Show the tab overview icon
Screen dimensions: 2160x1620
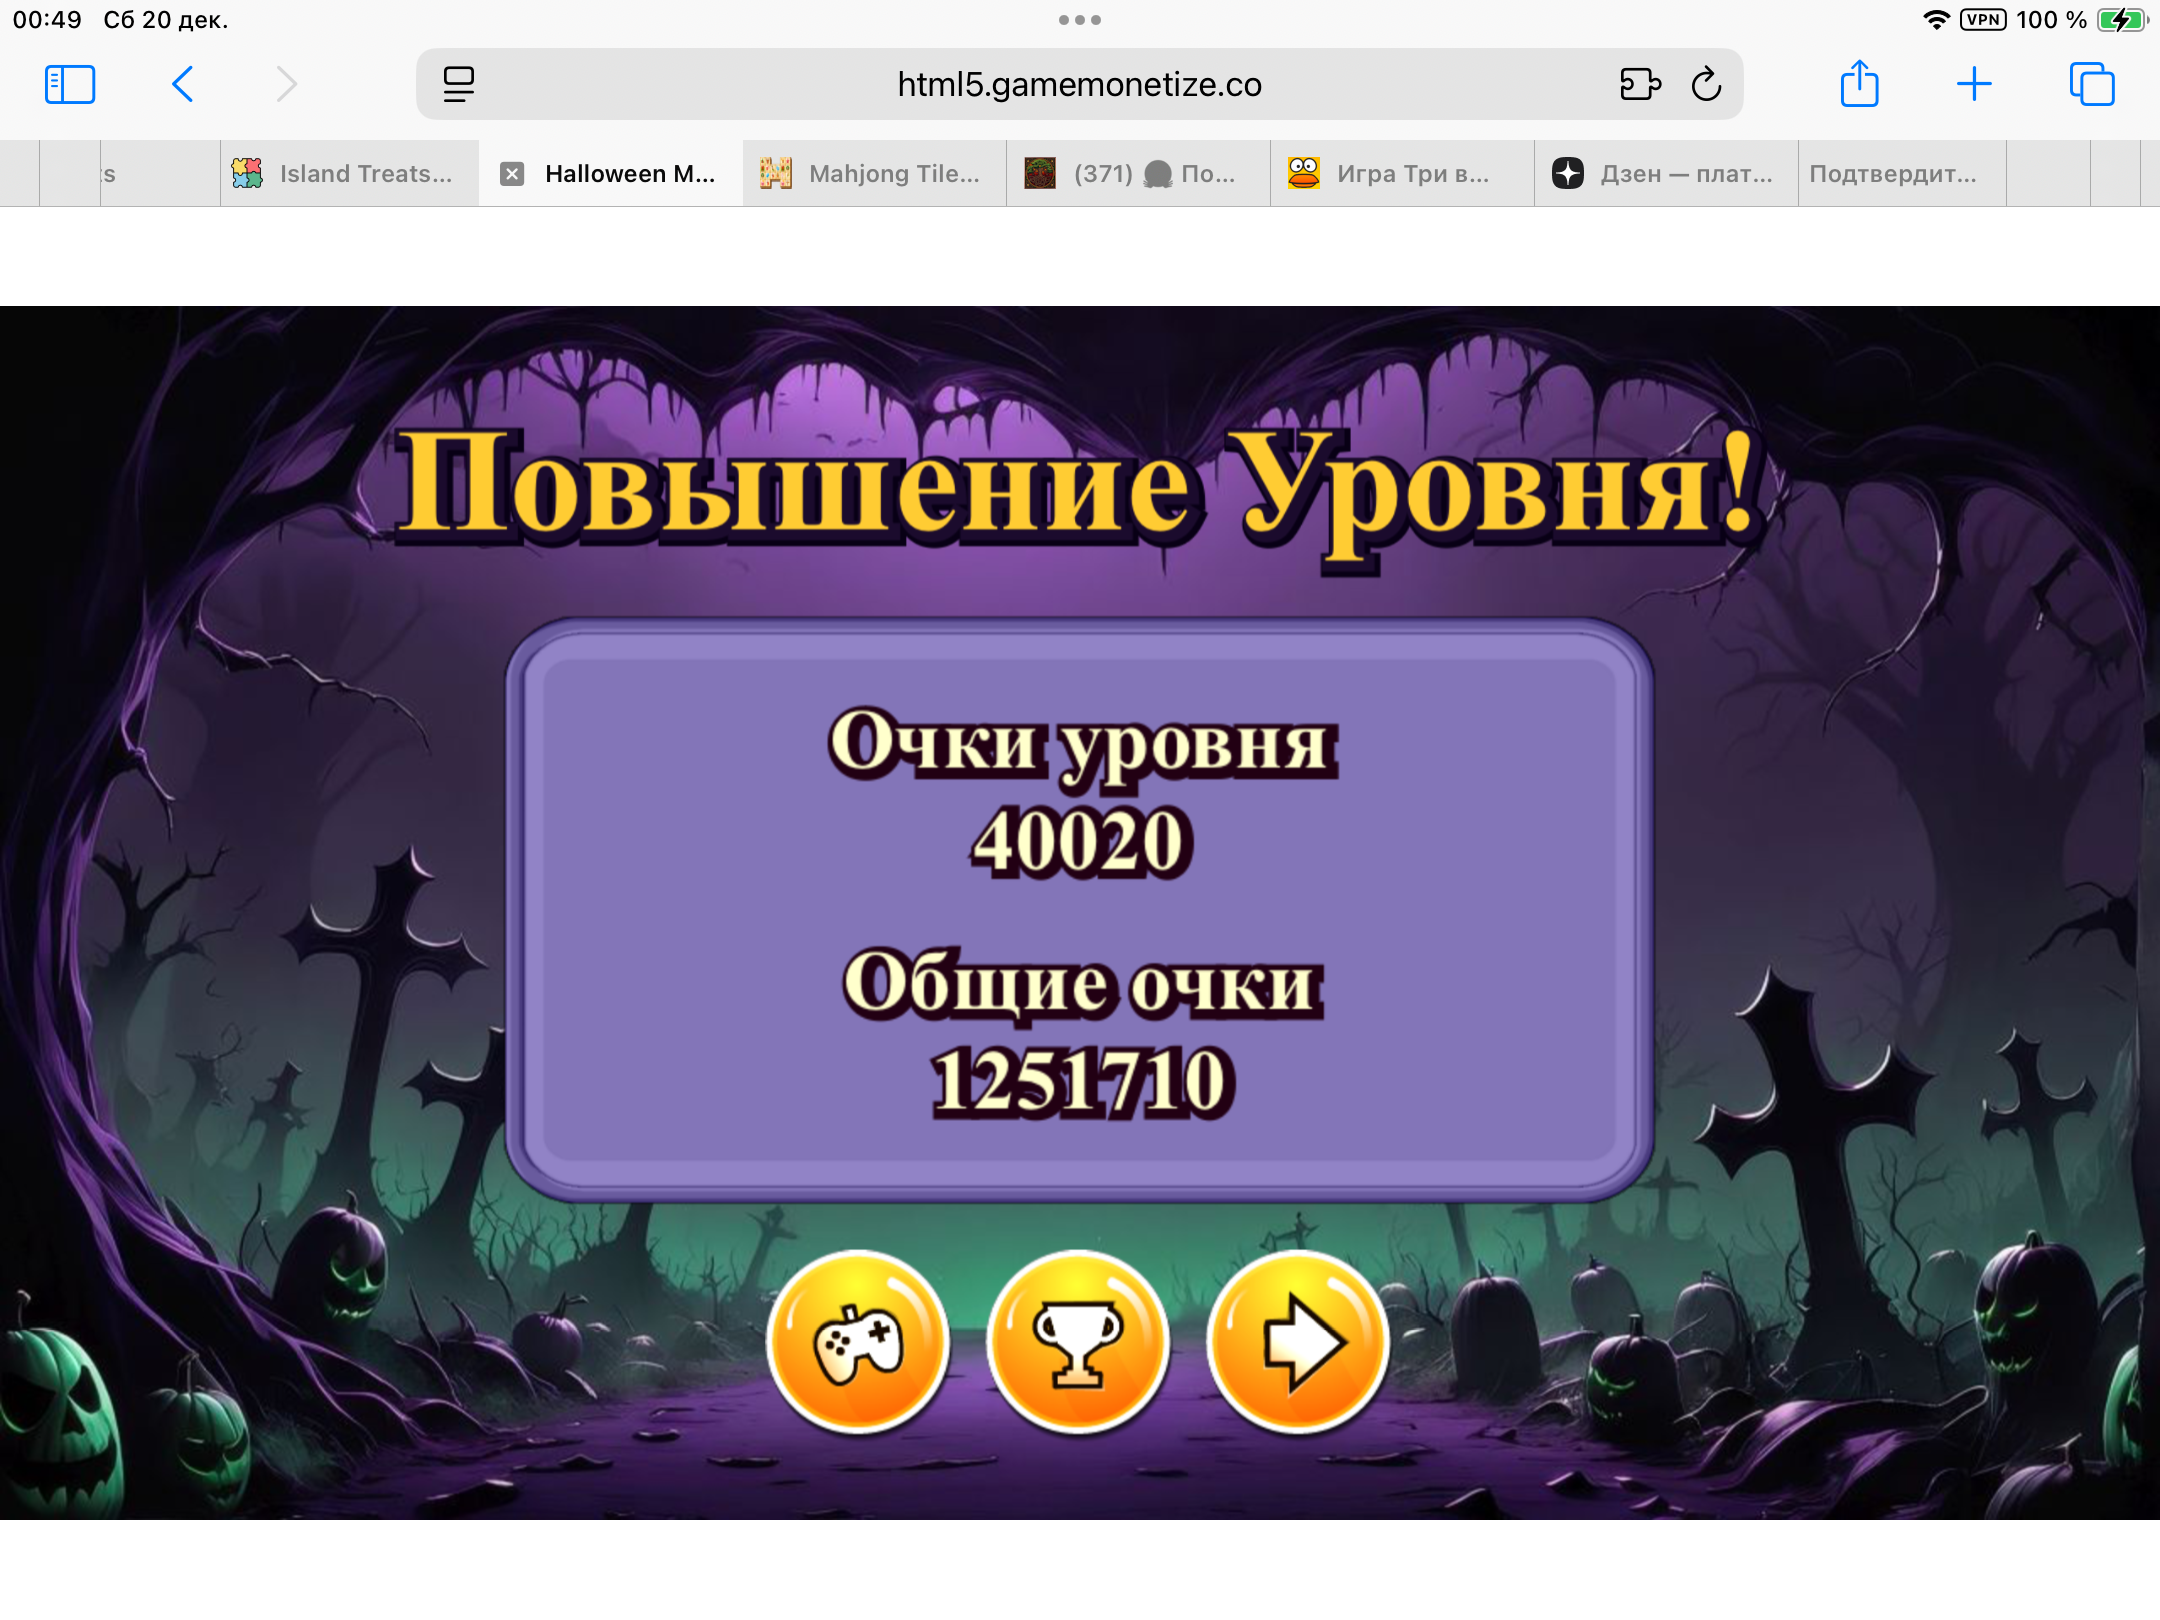pos(2091,84)
